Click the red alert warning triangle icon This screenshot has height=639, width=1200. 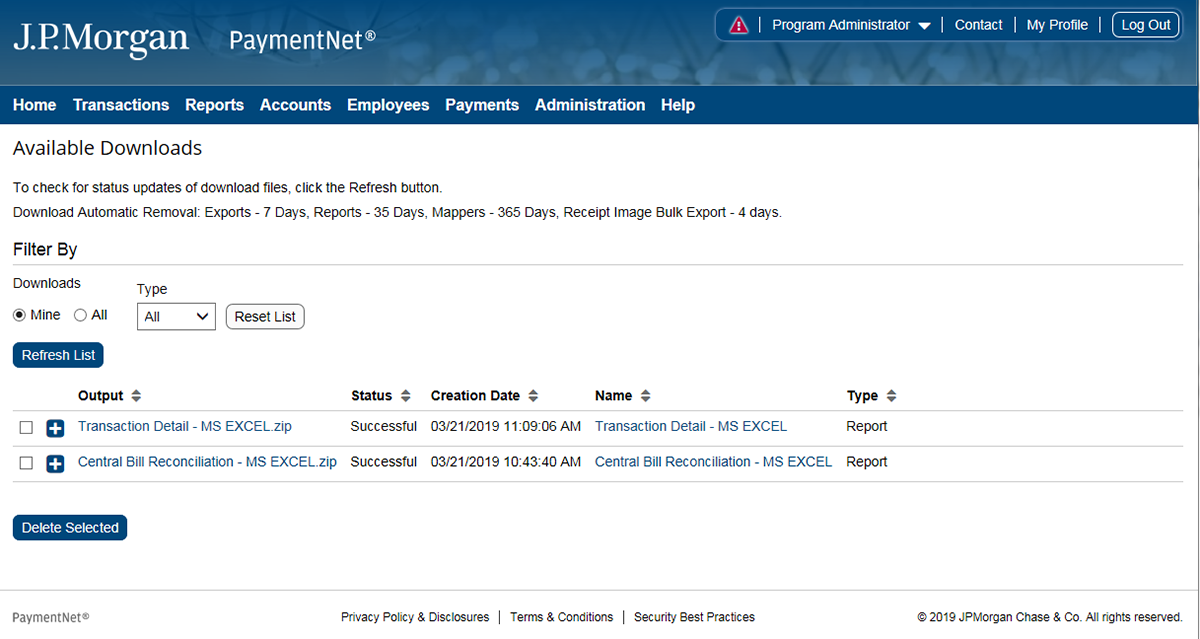pyautogui.click(x=738, y=26)
